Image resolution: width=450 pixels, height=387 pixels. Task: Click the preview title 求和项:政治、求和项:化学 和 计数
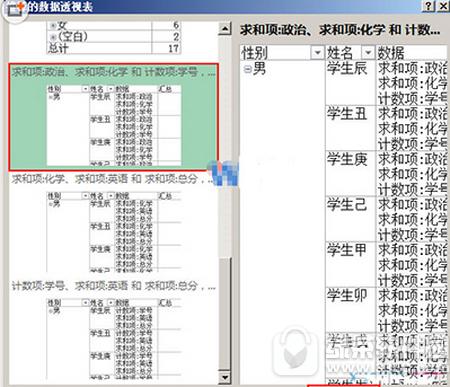tap(340, 30)
